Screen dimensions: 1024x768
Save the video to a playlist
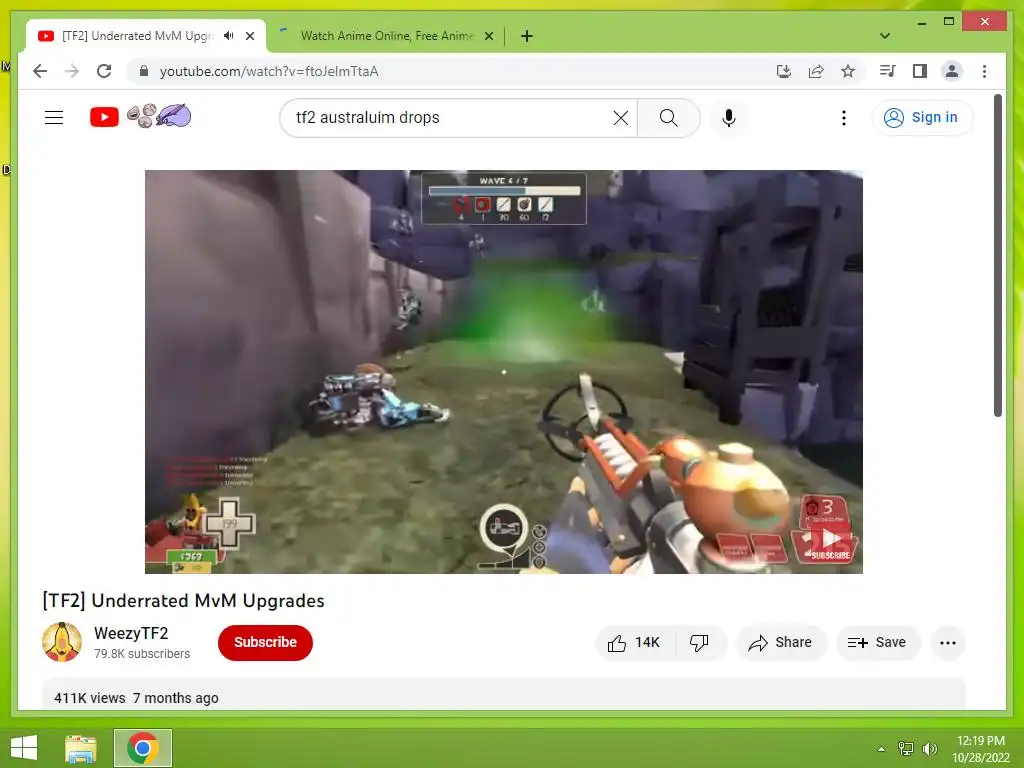(x=878, y=643)
